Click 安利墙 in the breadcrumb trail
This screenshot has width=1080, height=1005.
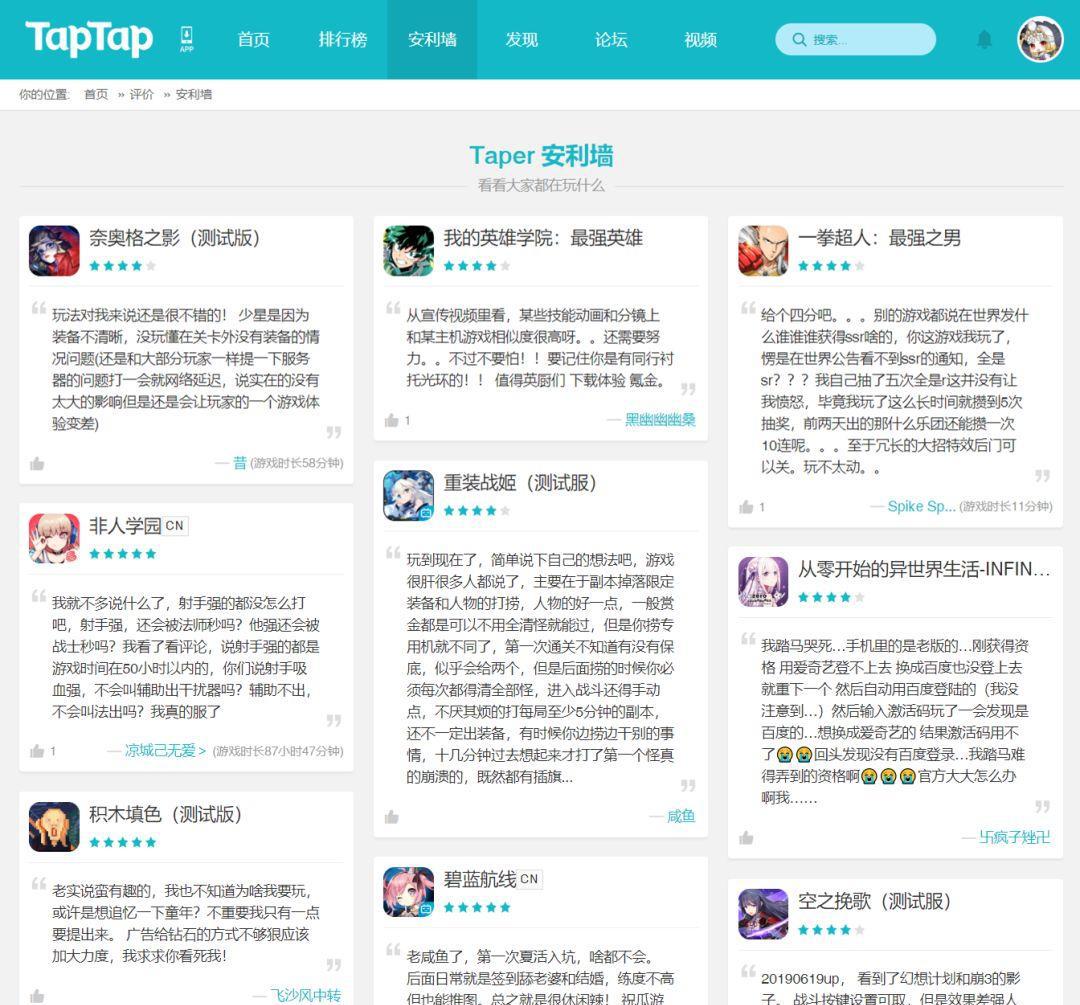pyautogui.click(x=194, y=94)
